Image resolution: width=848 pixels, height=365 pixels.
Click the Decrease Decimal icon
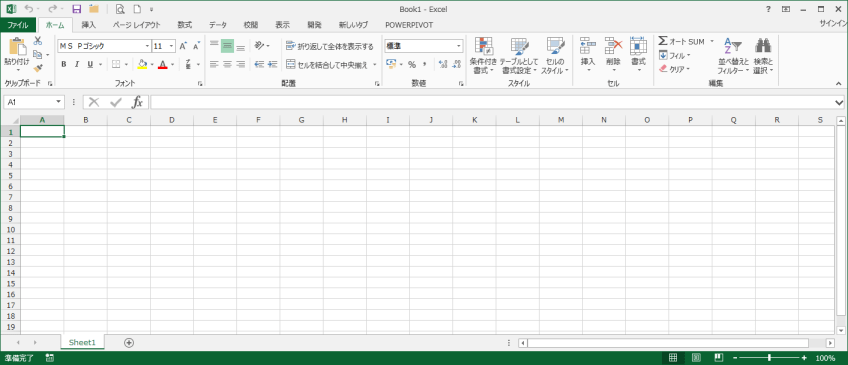[456, 64]
